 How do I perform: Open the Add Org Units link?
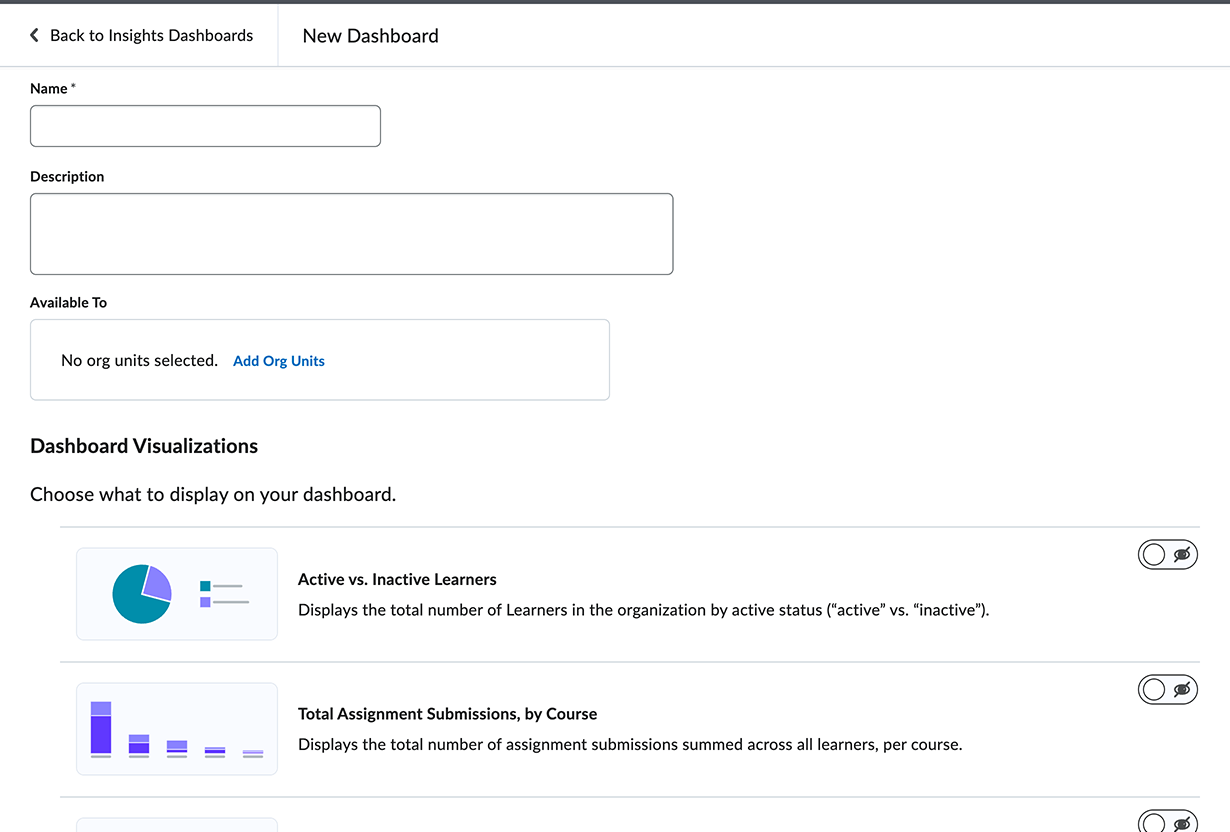coord(278,361)
